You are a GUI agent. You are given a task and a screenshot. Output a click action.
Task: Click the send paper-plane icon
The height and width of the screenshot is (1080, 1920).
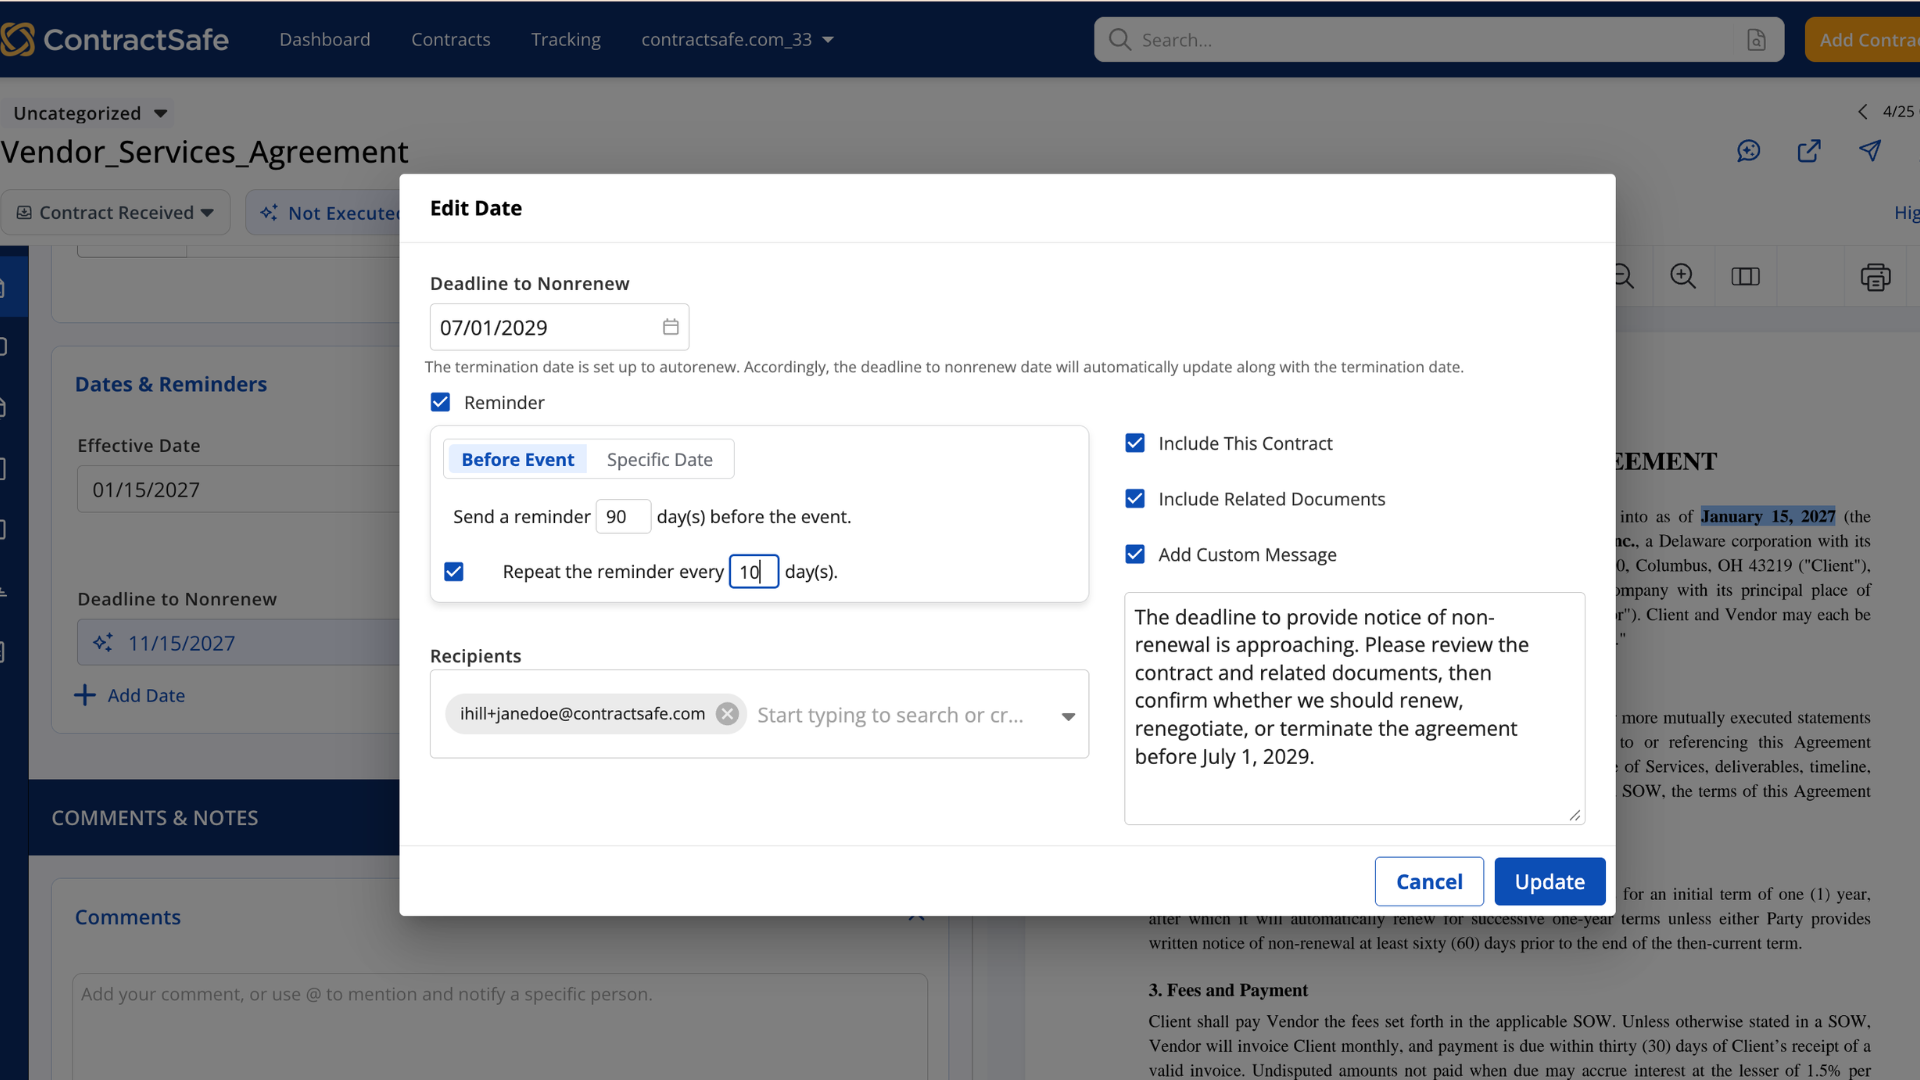click(x=1870, y=151)
